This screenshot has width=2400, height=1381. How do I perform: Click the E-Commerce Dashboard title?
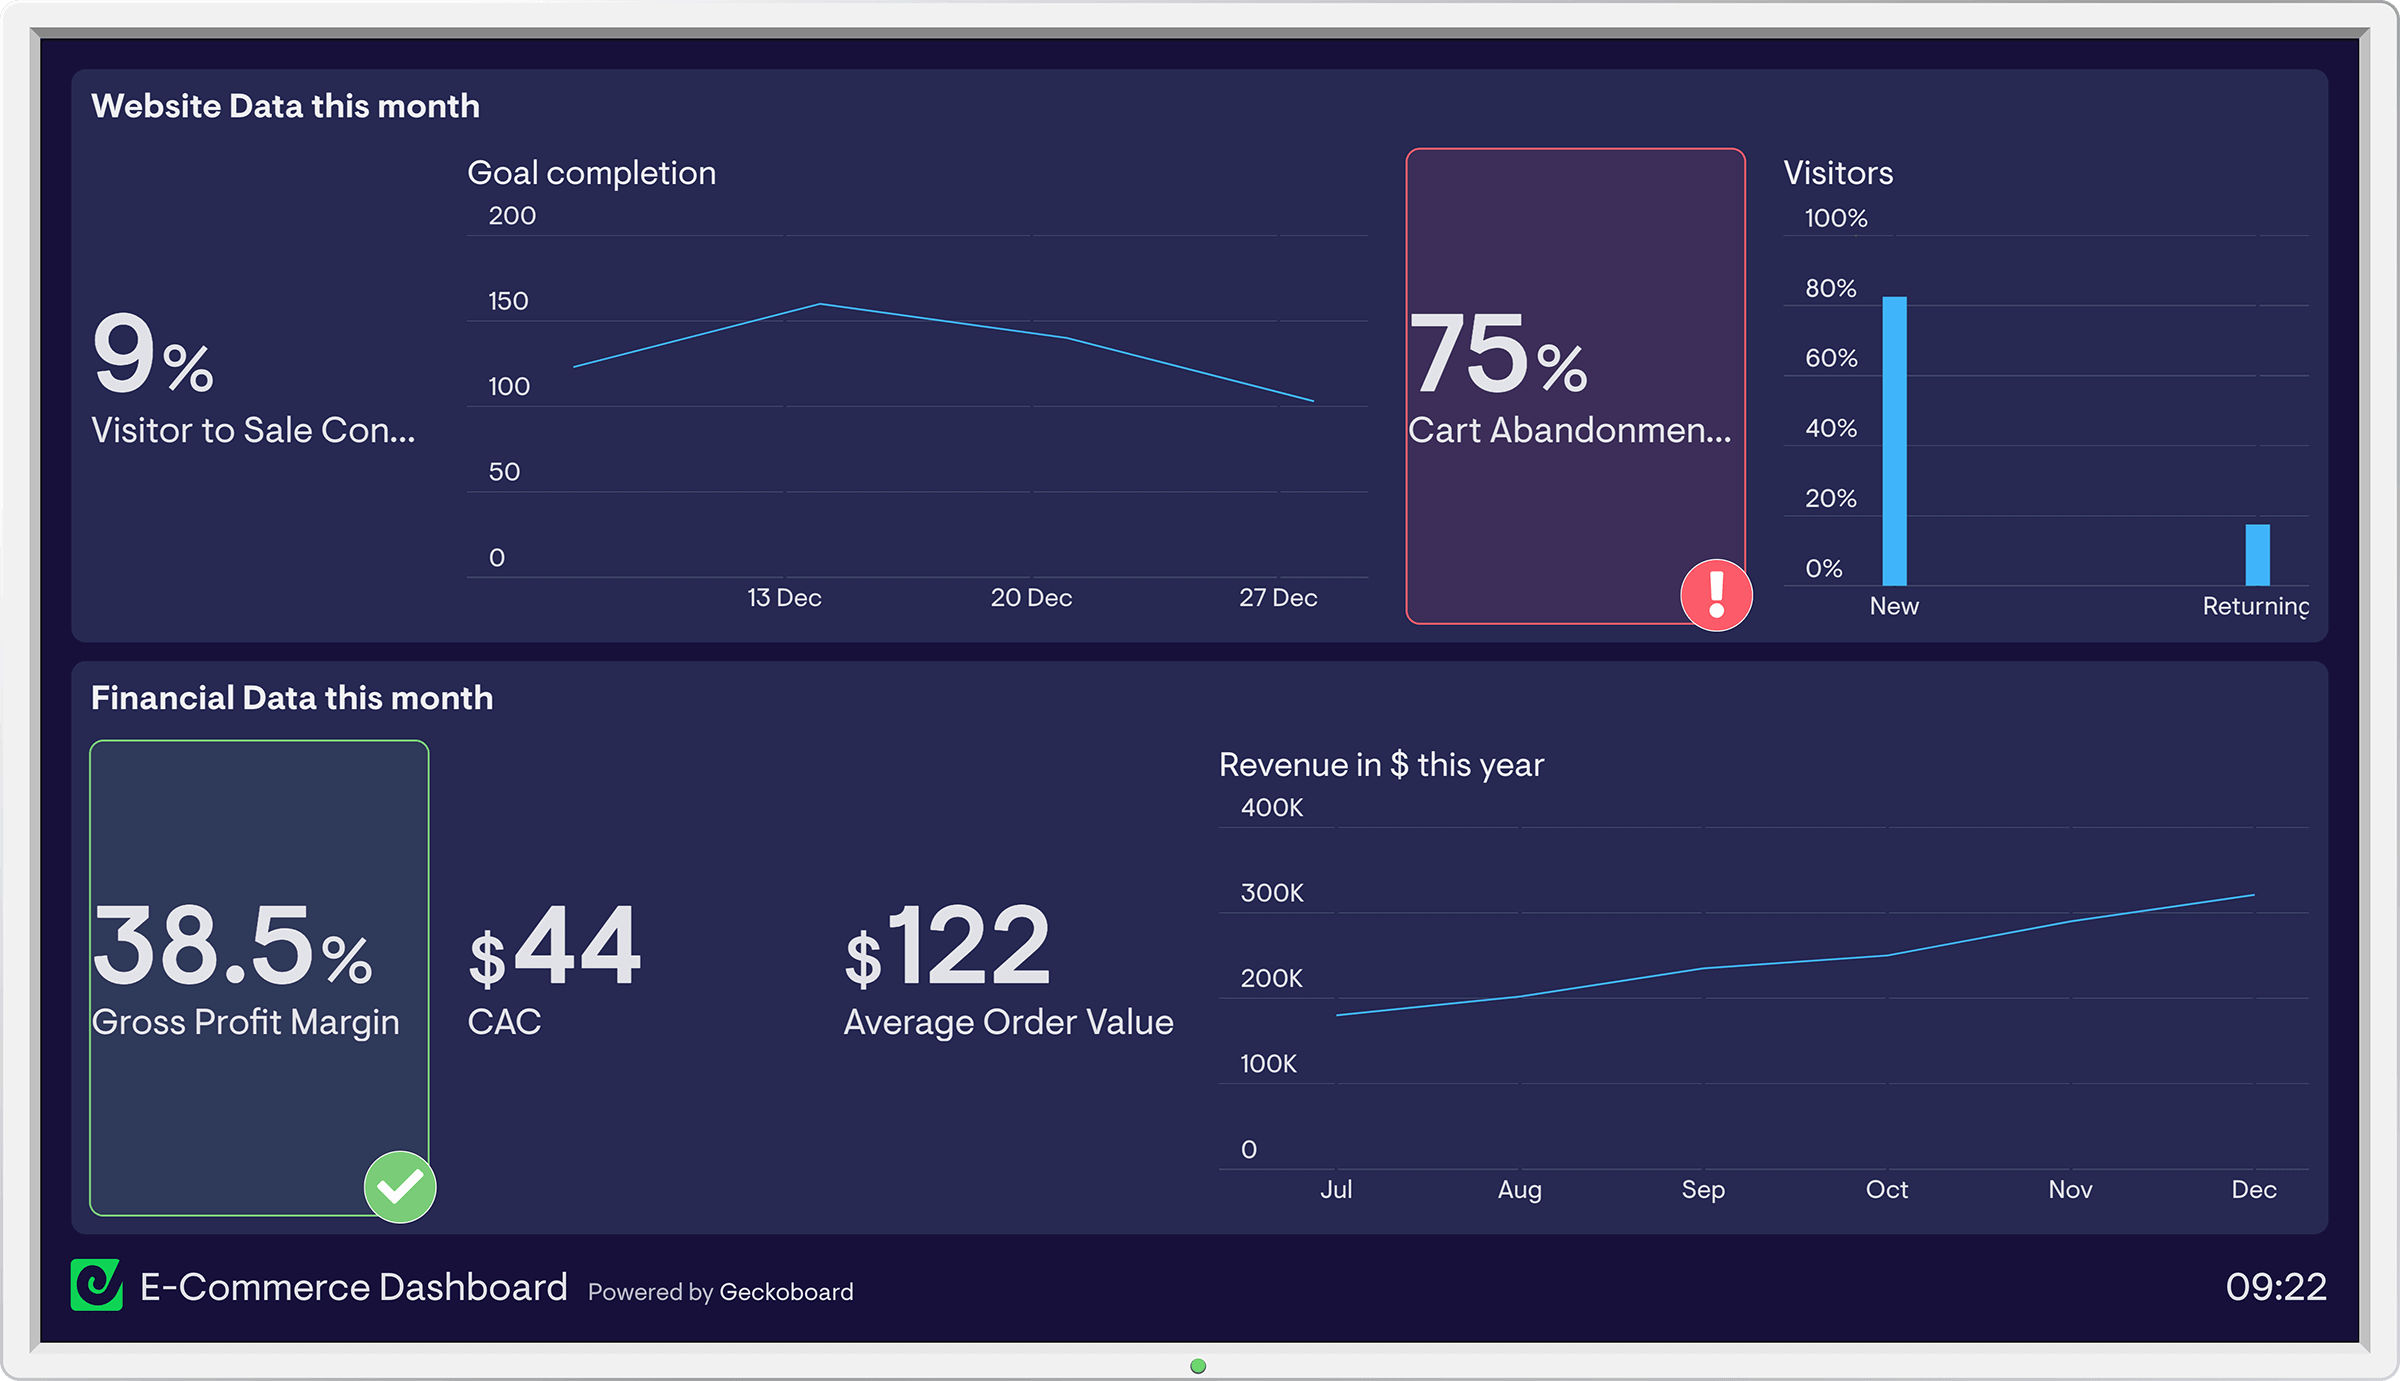click(354, 1287)
